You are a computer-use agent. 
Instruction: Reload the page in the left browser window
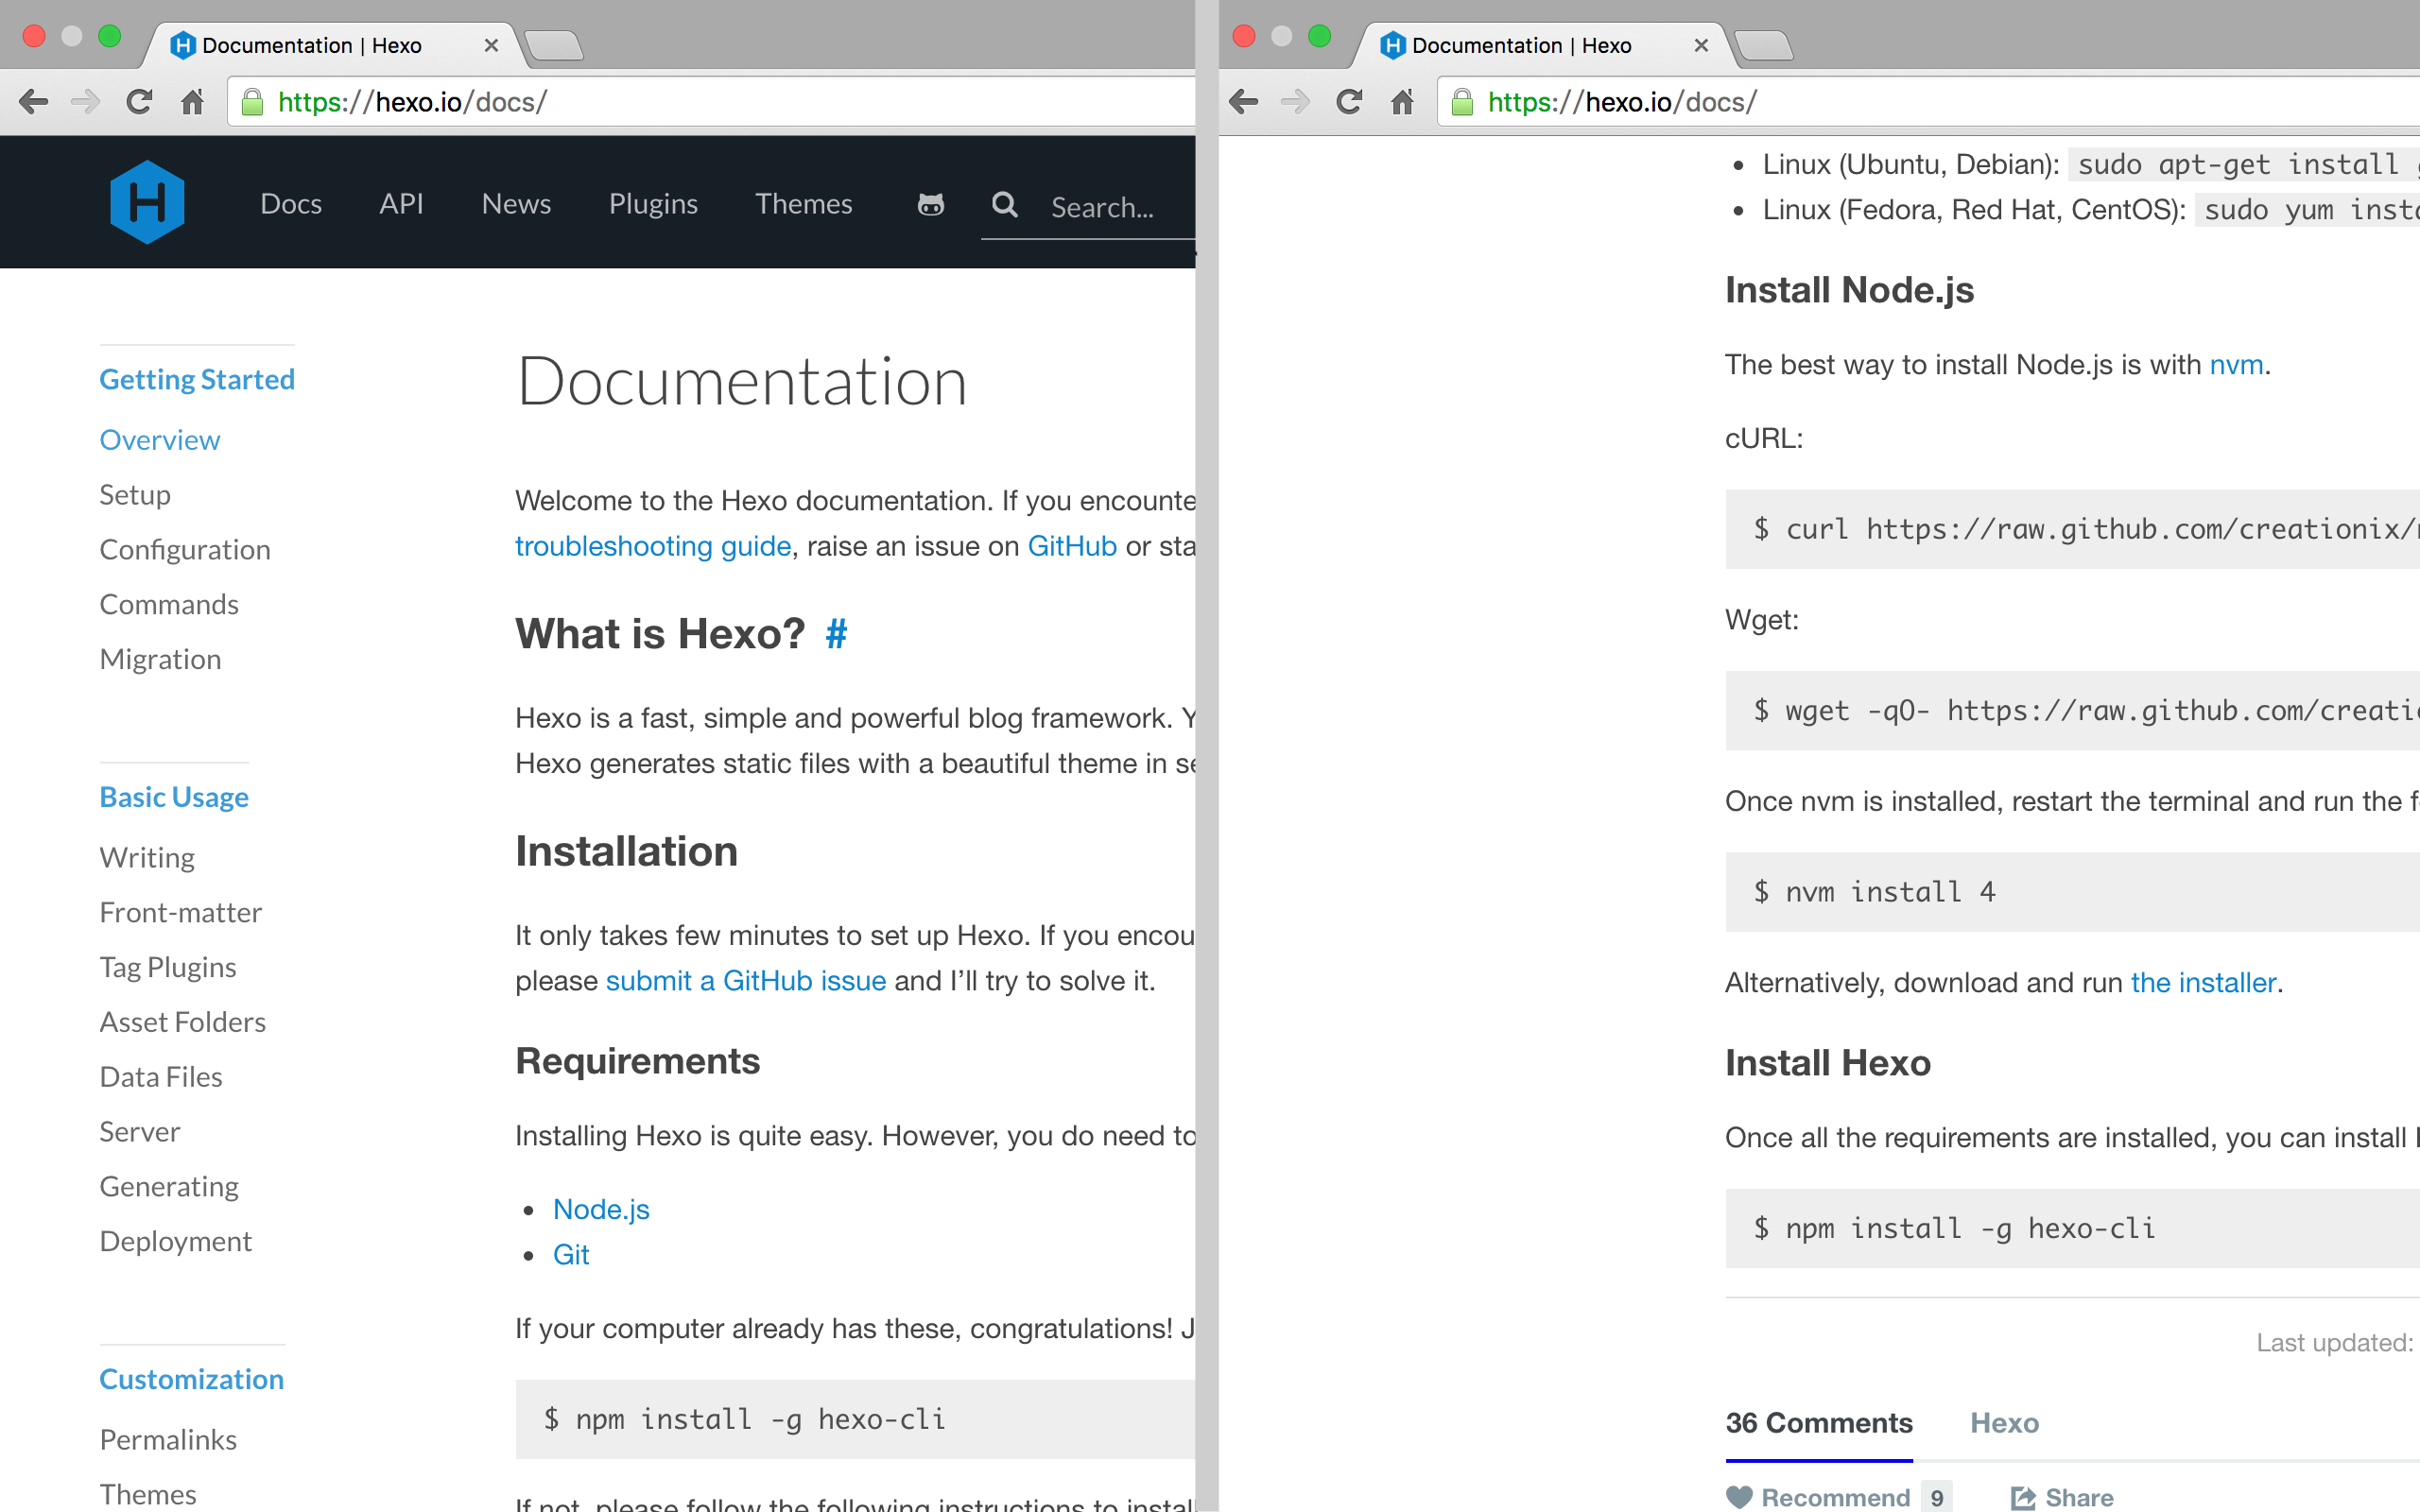click(139, 102)
